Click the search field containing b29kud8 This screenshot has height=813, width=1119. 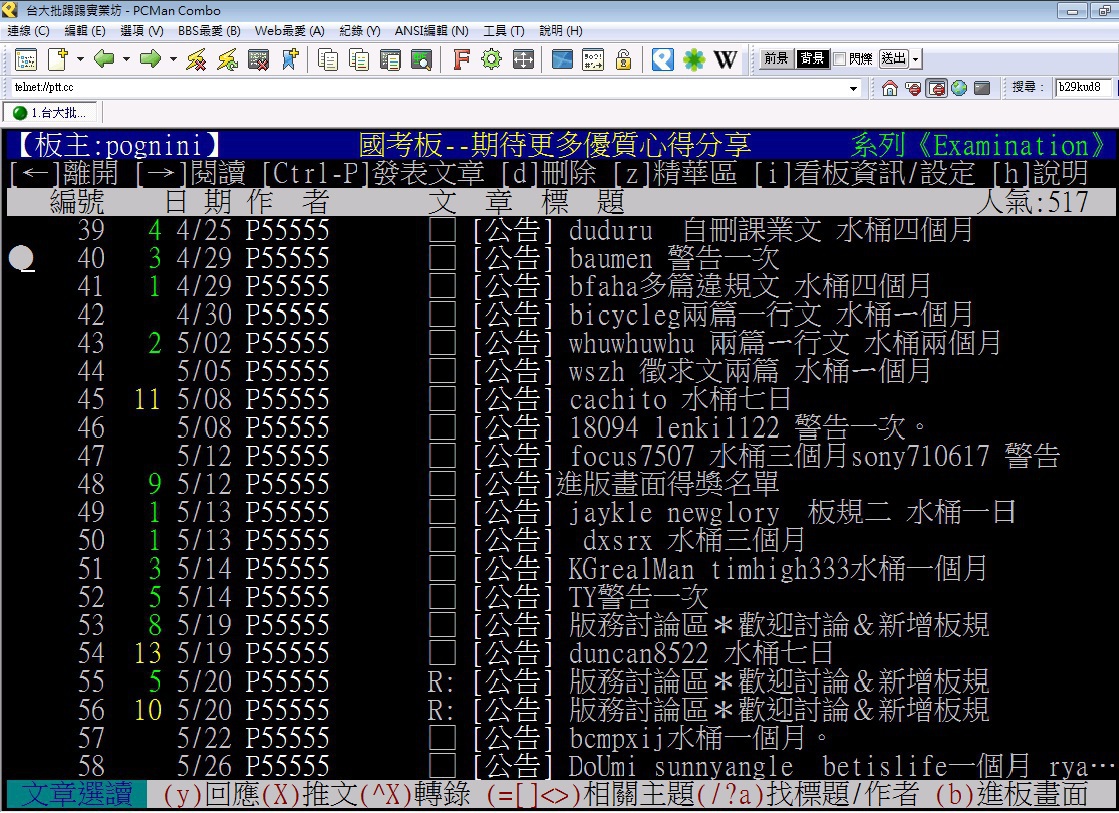(x=1083, y=88)
